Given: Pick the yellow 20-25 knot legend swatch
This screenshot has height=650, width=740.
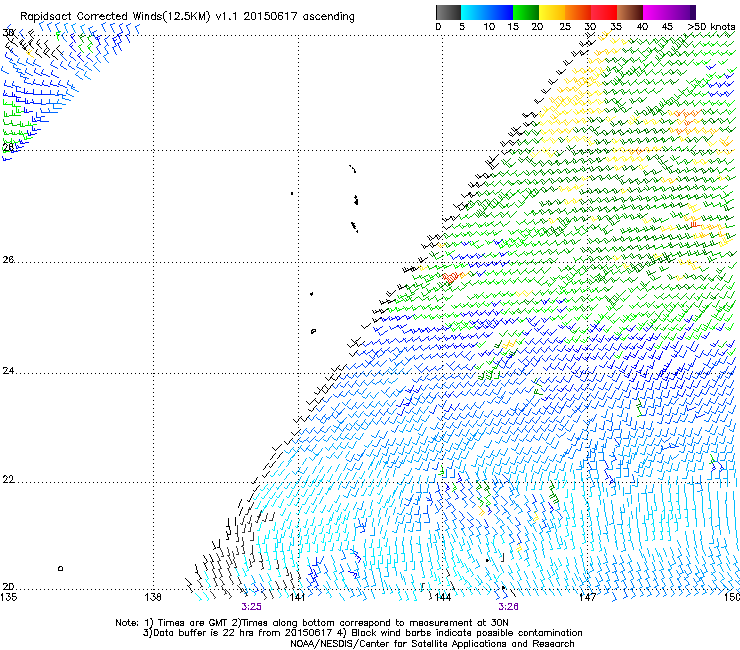Looking at the screenshot, I should [551, 12].
